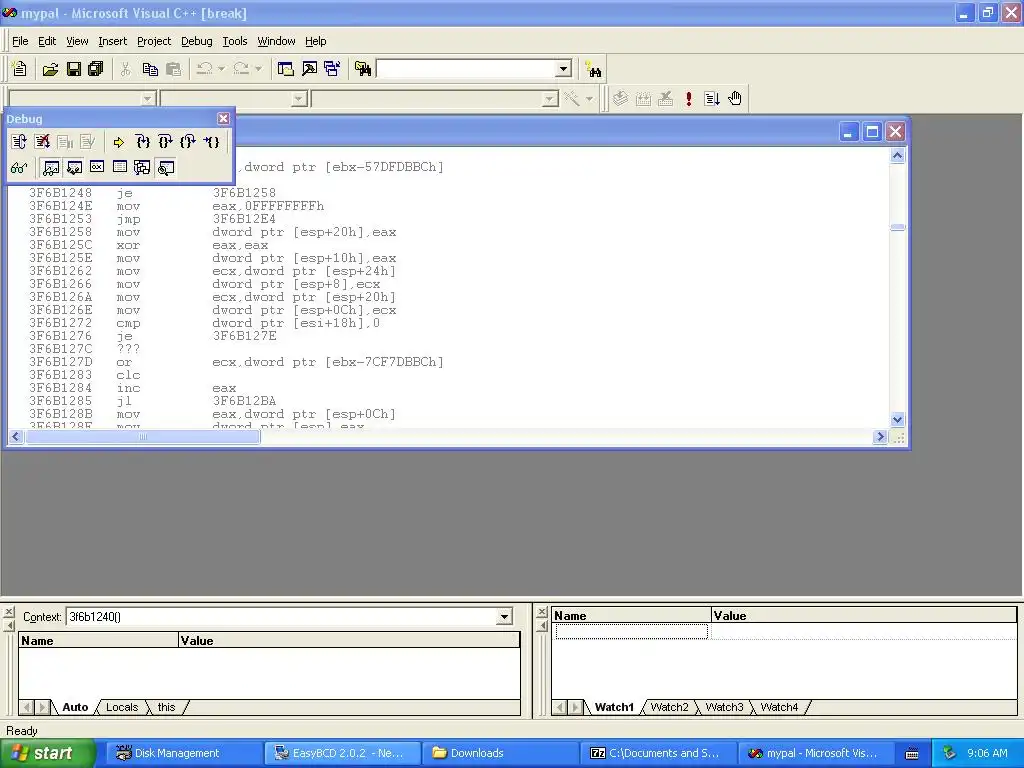This screenshot has width=1024, height=768.
Task: Click the Value column header in Watch pane
Action: tap(863, 616)
